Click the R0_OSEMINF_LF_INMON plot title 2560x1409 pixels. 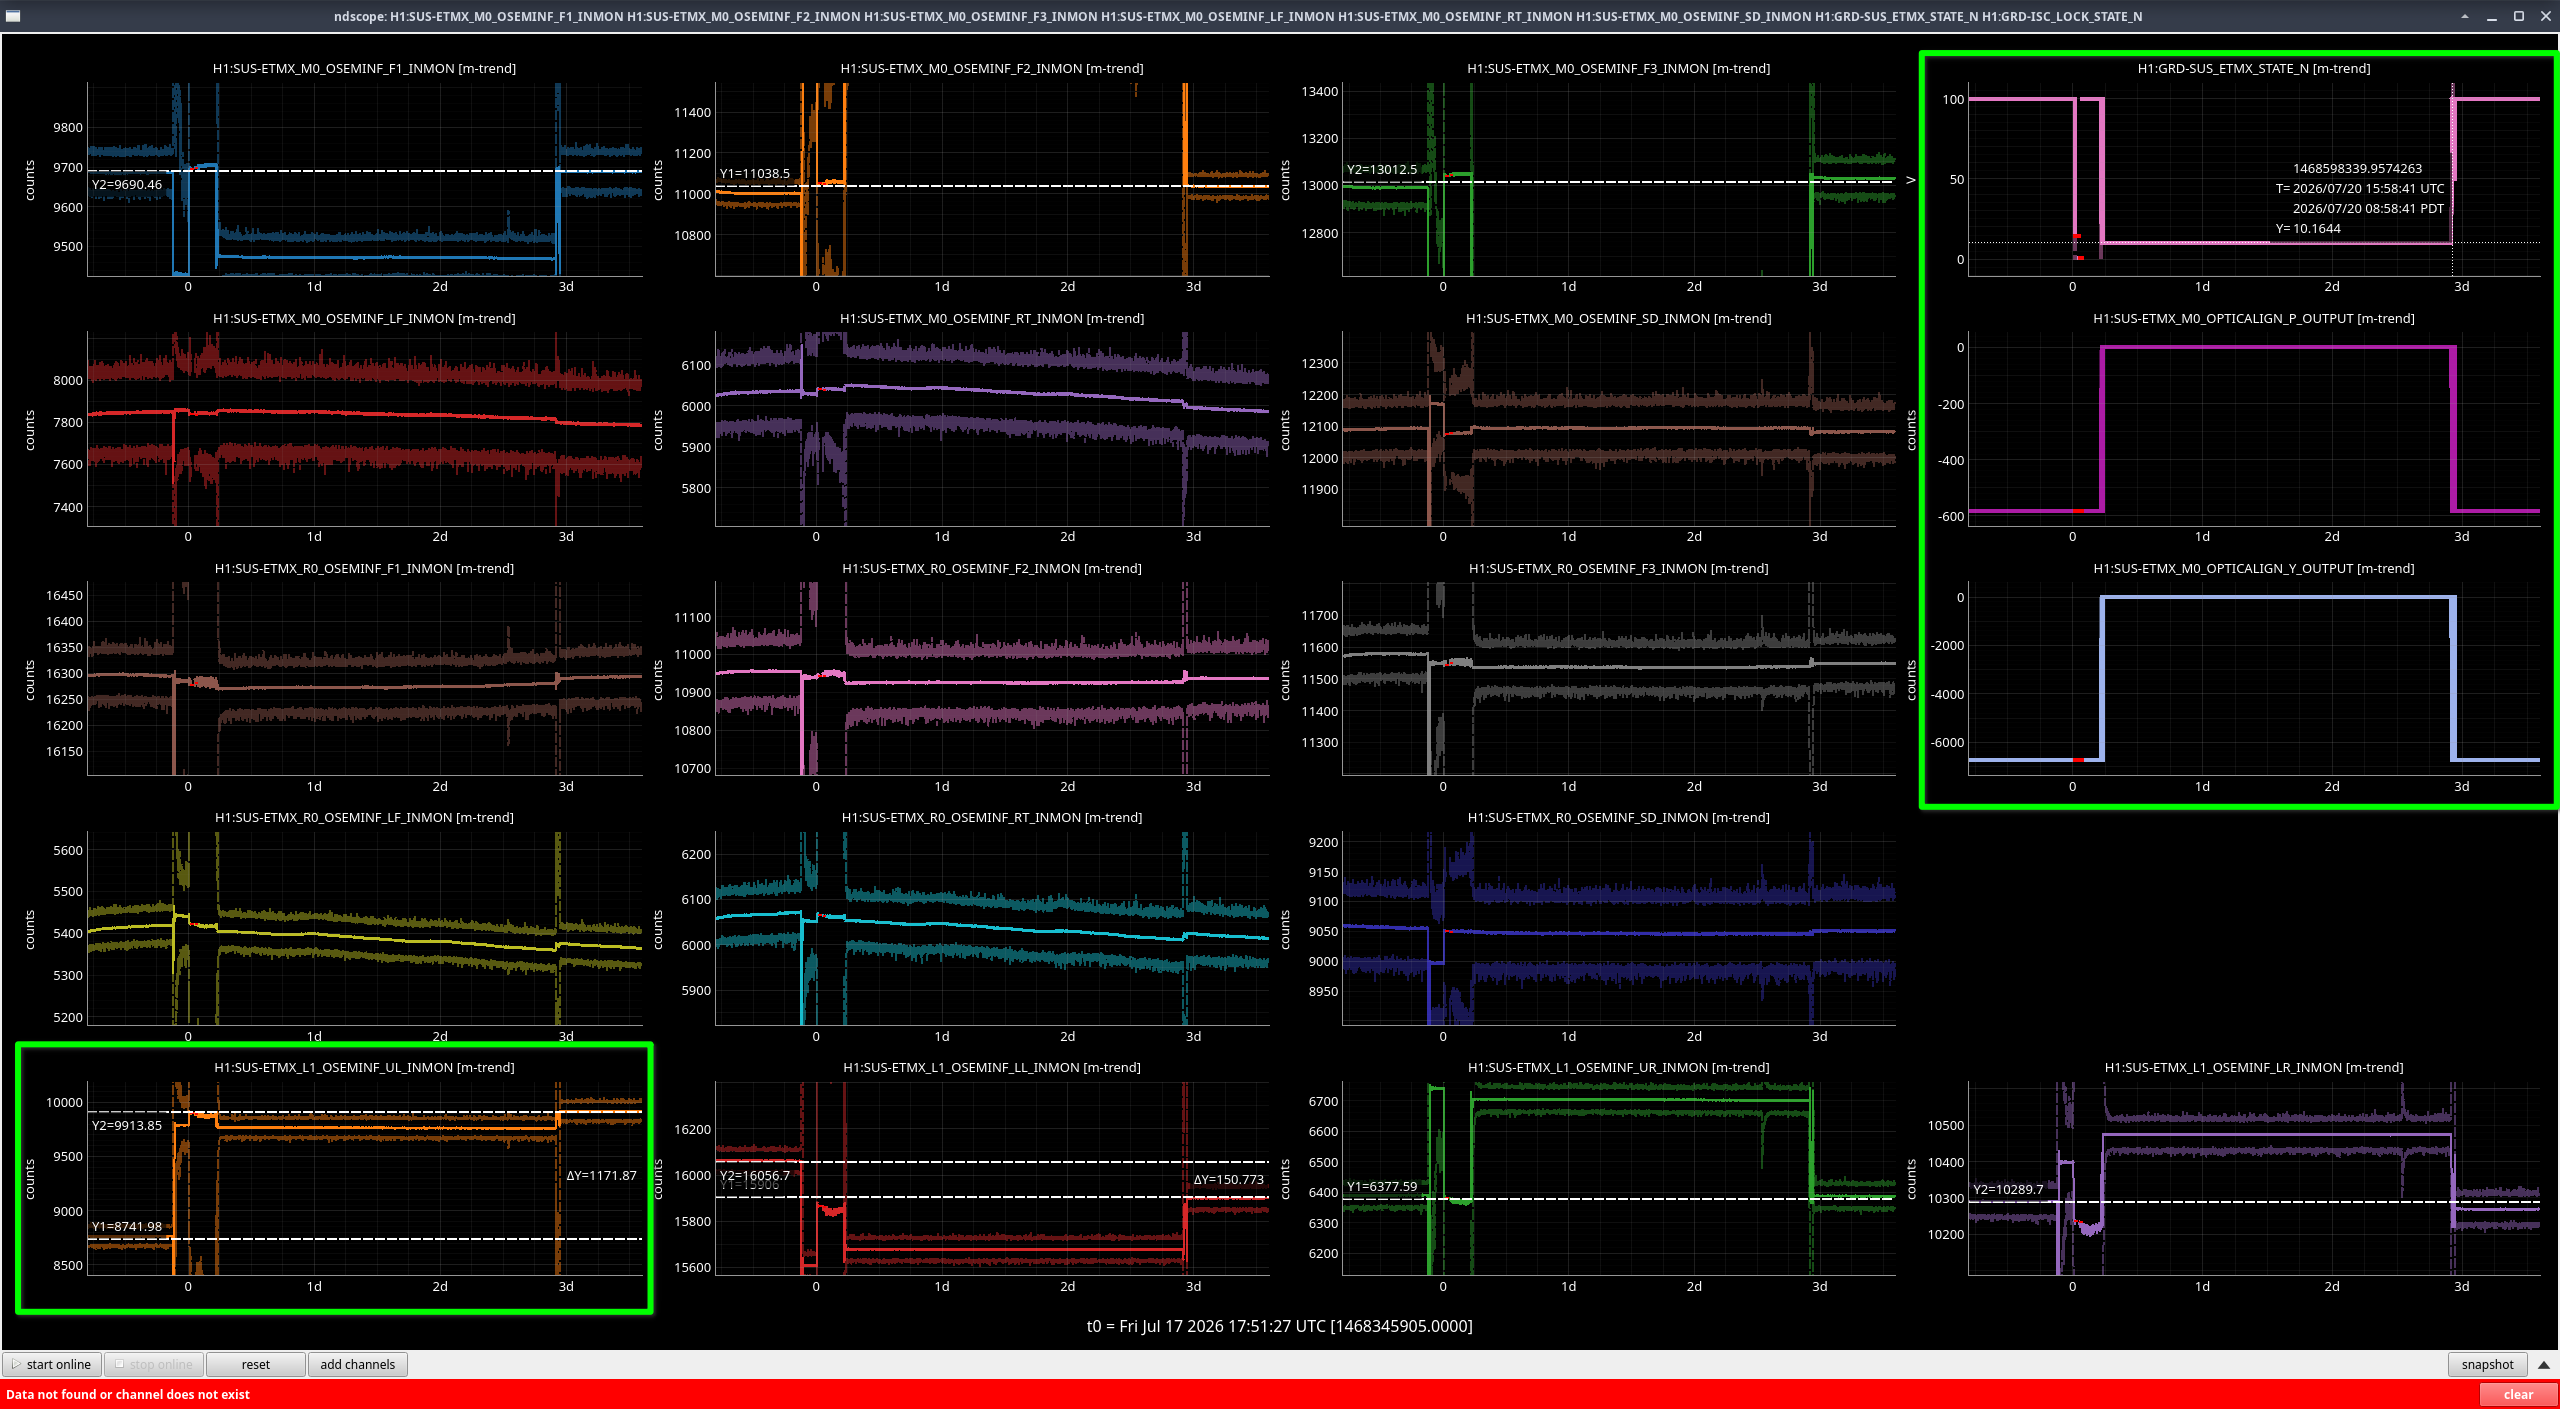click(364, 817)
